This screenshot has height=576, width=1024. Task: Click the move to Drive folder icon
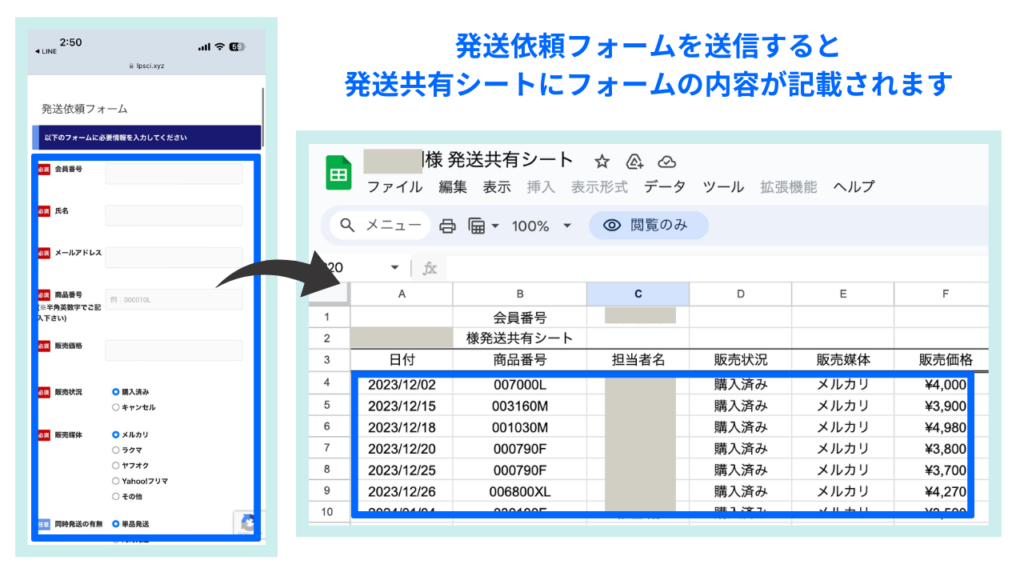634,161
